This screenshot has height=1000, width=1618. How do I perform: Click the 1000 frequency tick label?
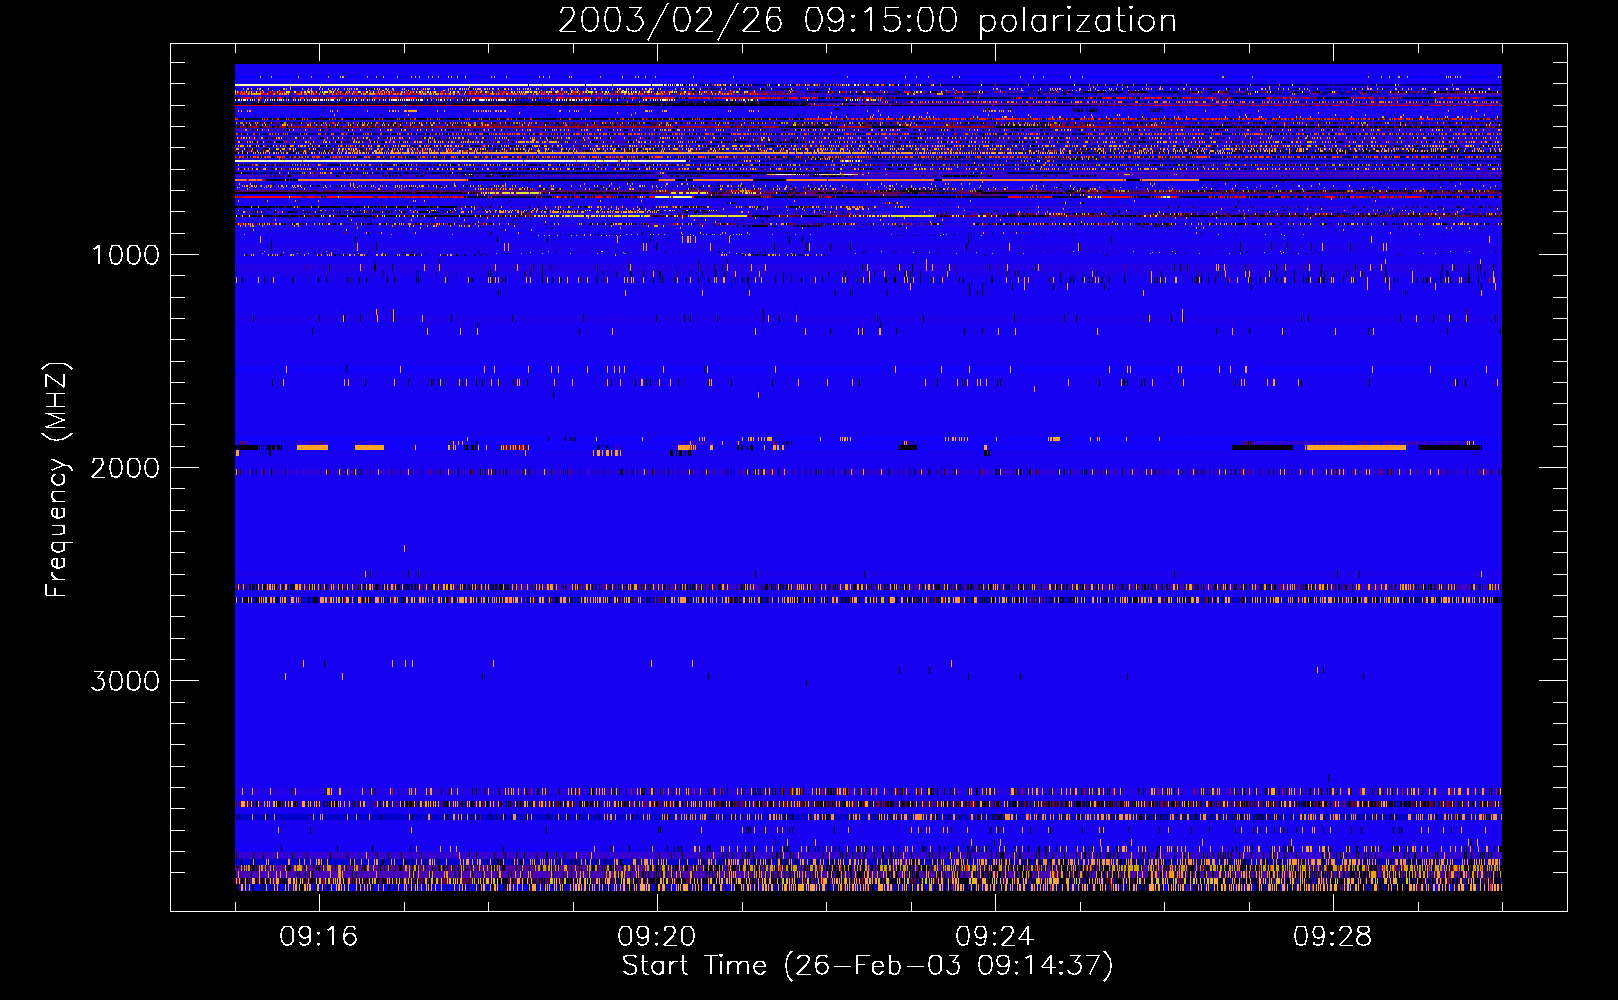coord(126,255)
